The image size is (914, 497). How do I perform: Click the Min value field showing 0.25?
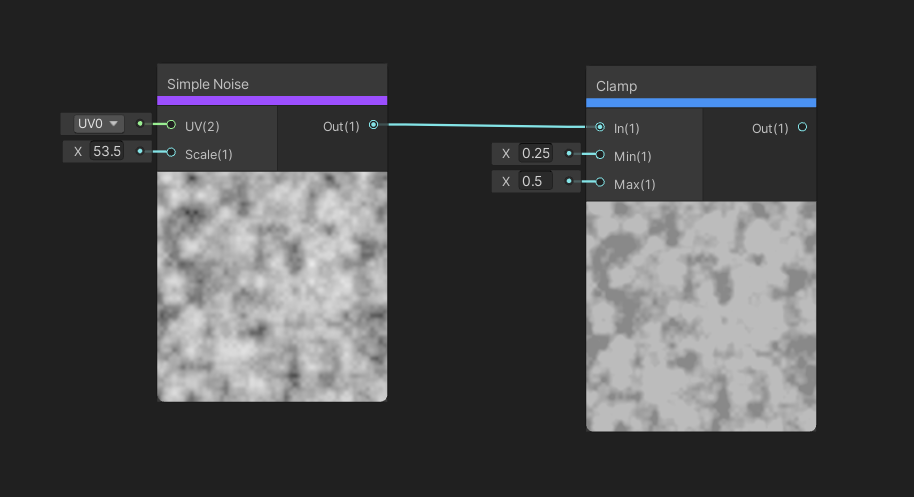[536, 154]
